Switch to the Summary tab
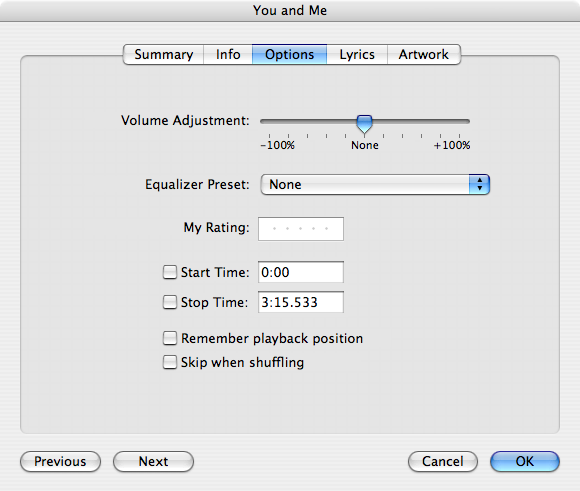 [x=163, y=54]
